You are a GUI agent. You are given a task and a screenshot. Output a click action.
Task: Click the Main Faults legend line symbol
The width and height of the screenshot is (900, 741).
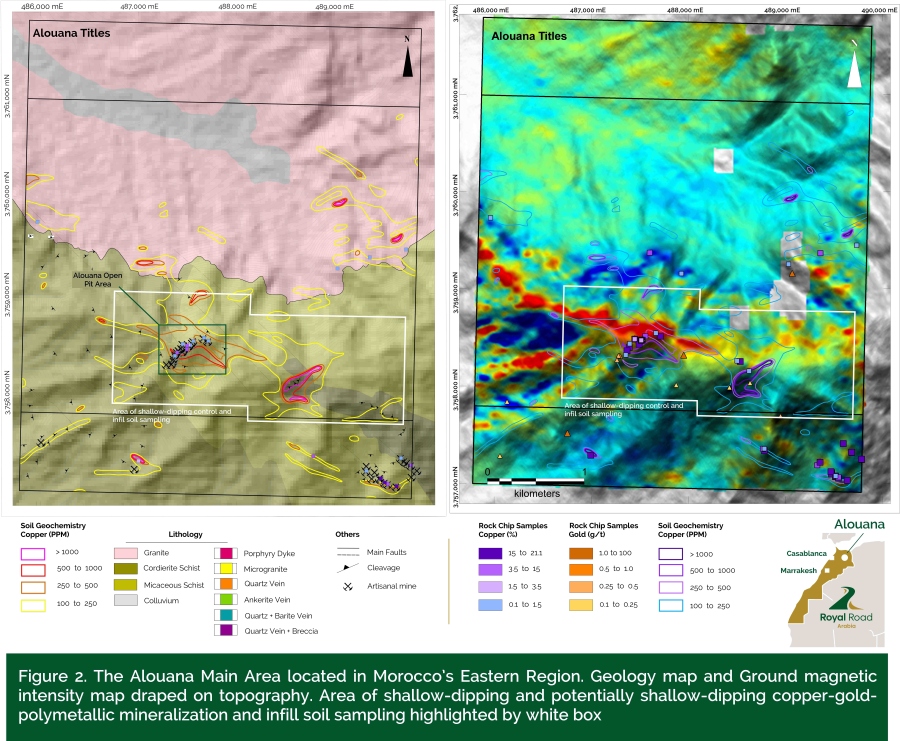coord(348,550)
